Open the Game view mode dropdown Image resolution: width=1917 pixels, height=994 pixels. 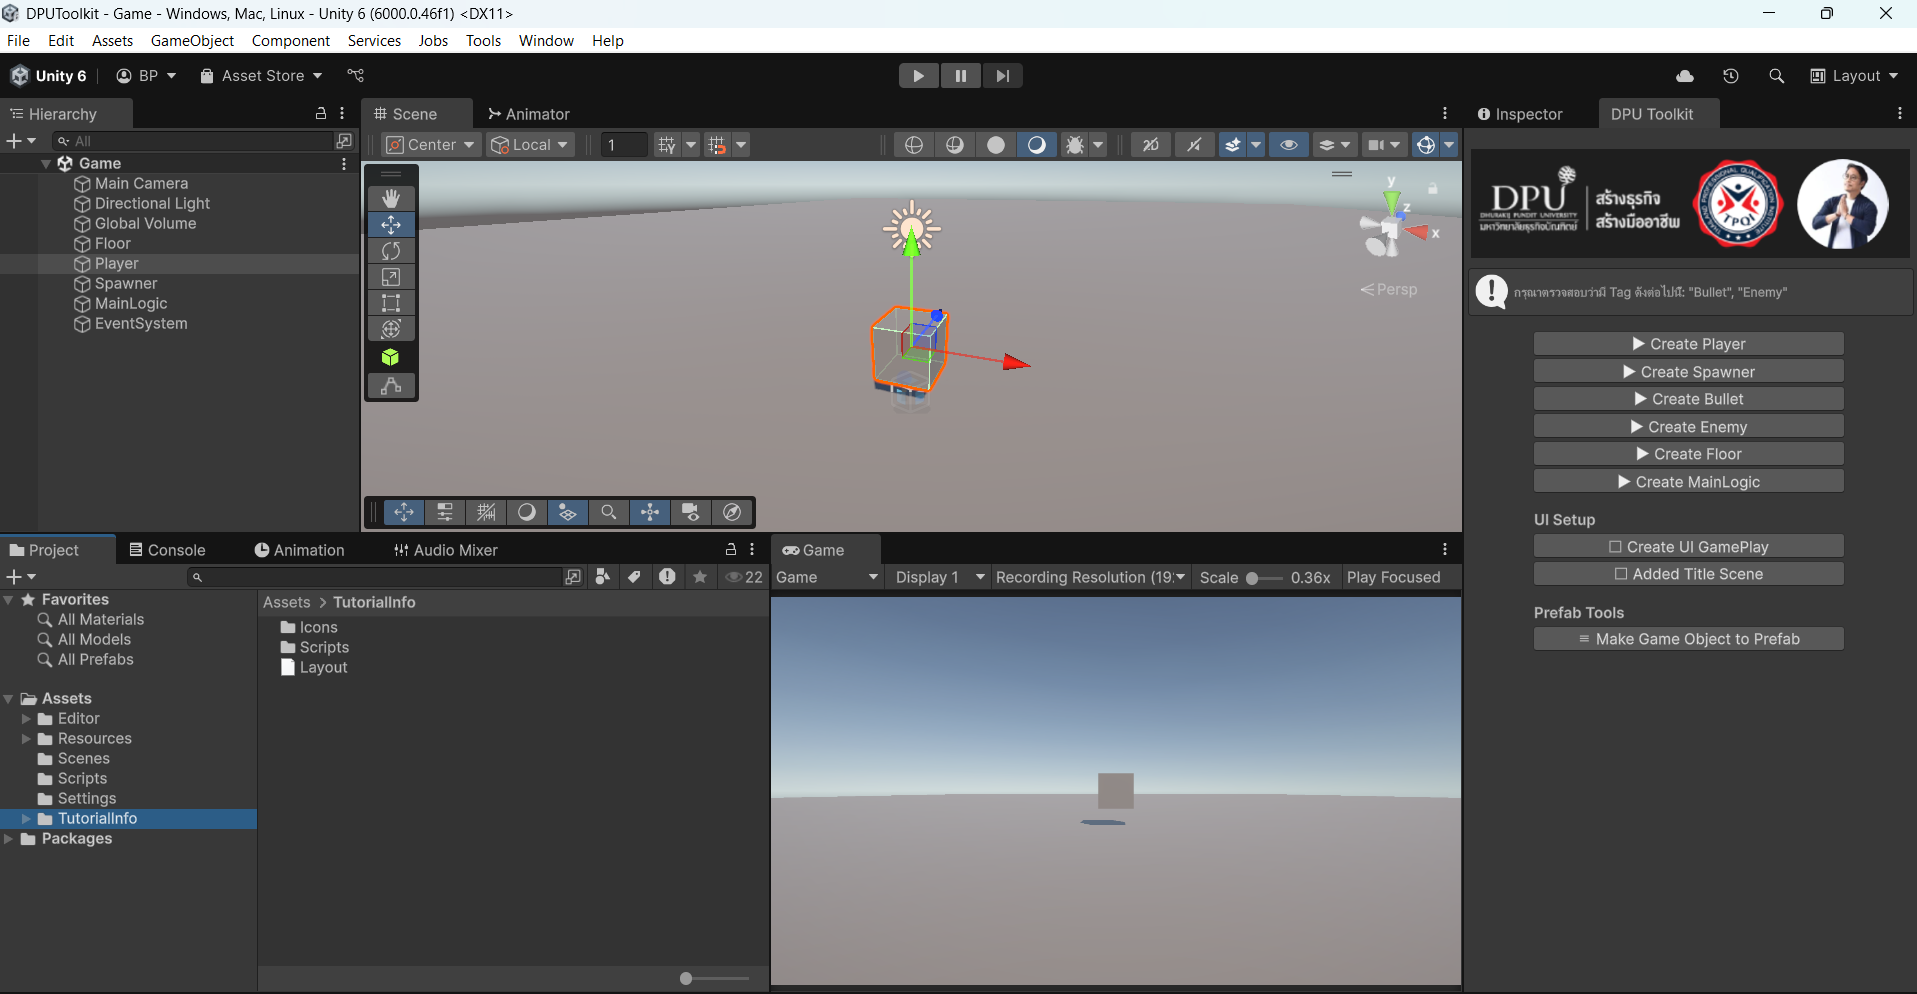827,577
